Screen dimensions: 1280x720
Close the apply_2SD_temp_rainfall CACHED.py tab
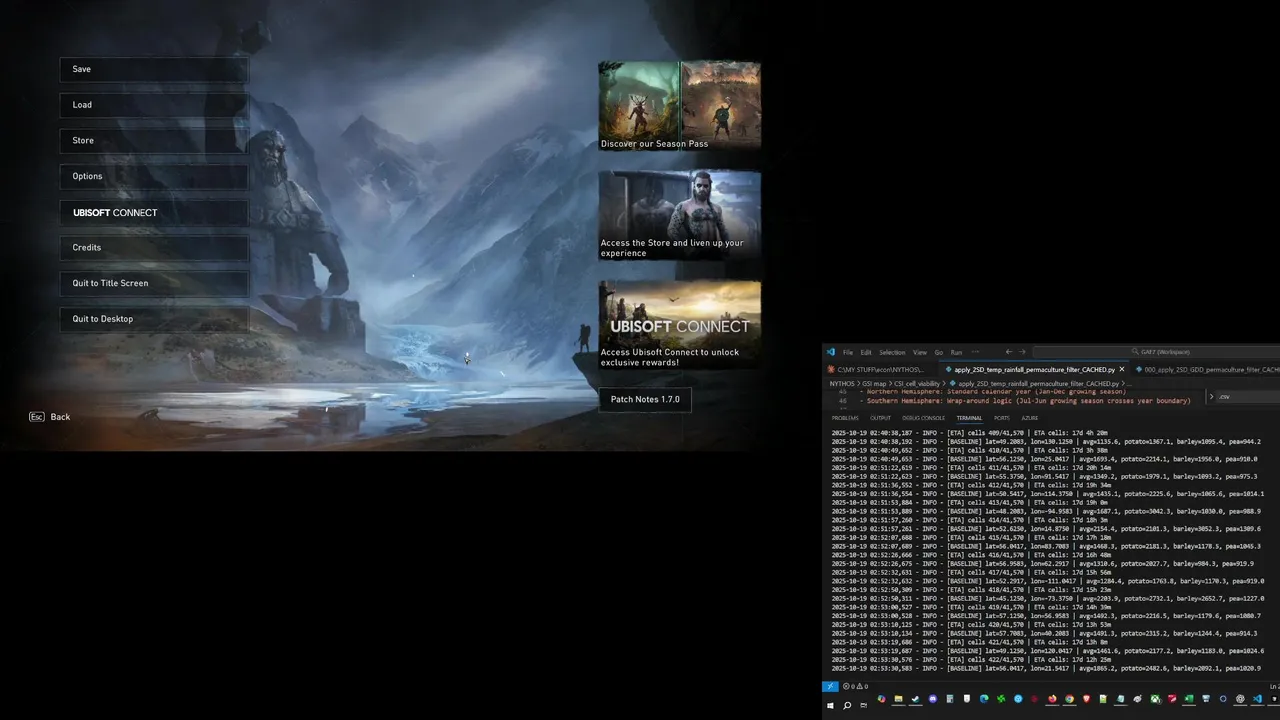coord(1122,370)
